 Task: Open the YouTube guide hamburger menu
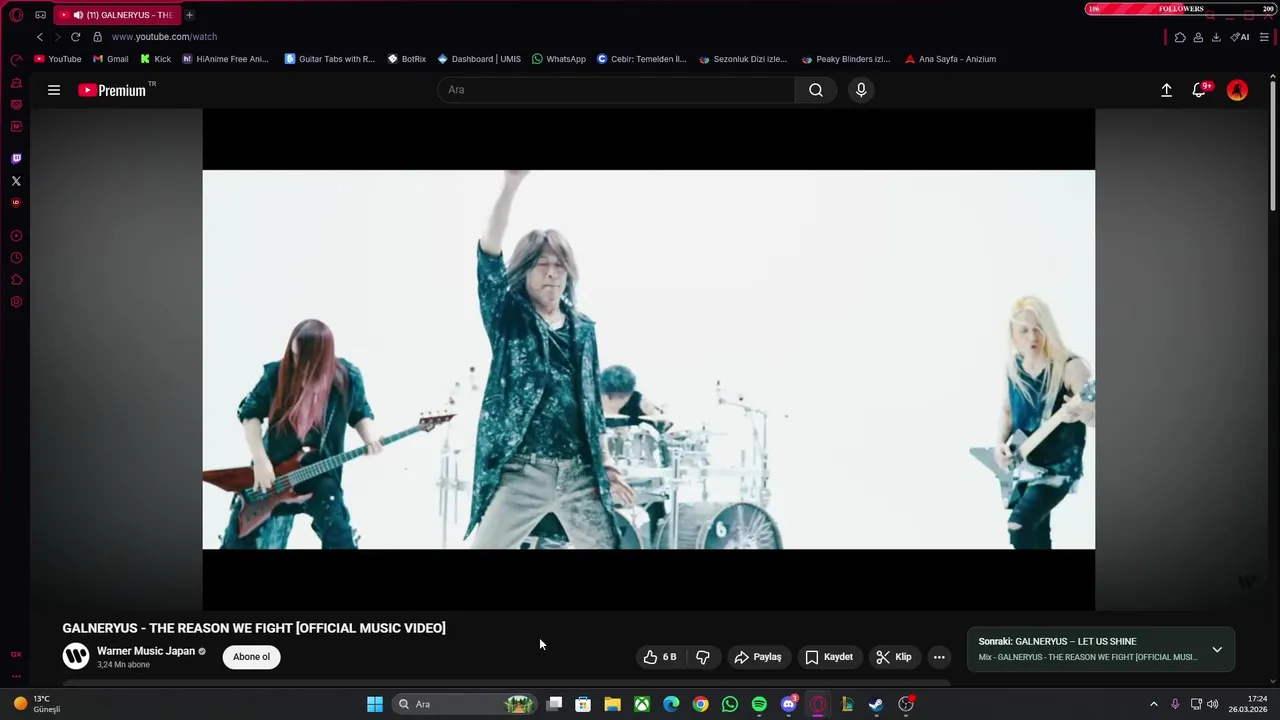pos(54,90)
